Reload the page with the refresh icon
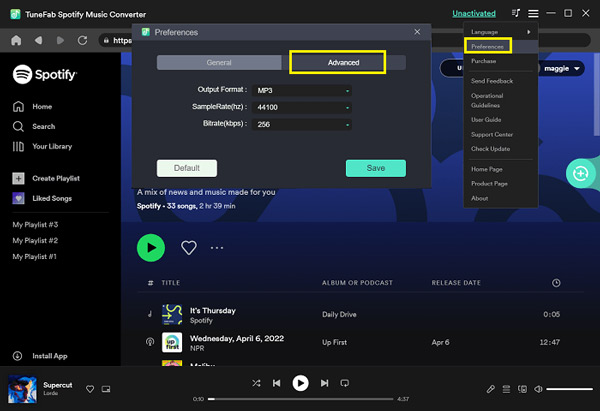 (82, 40)
